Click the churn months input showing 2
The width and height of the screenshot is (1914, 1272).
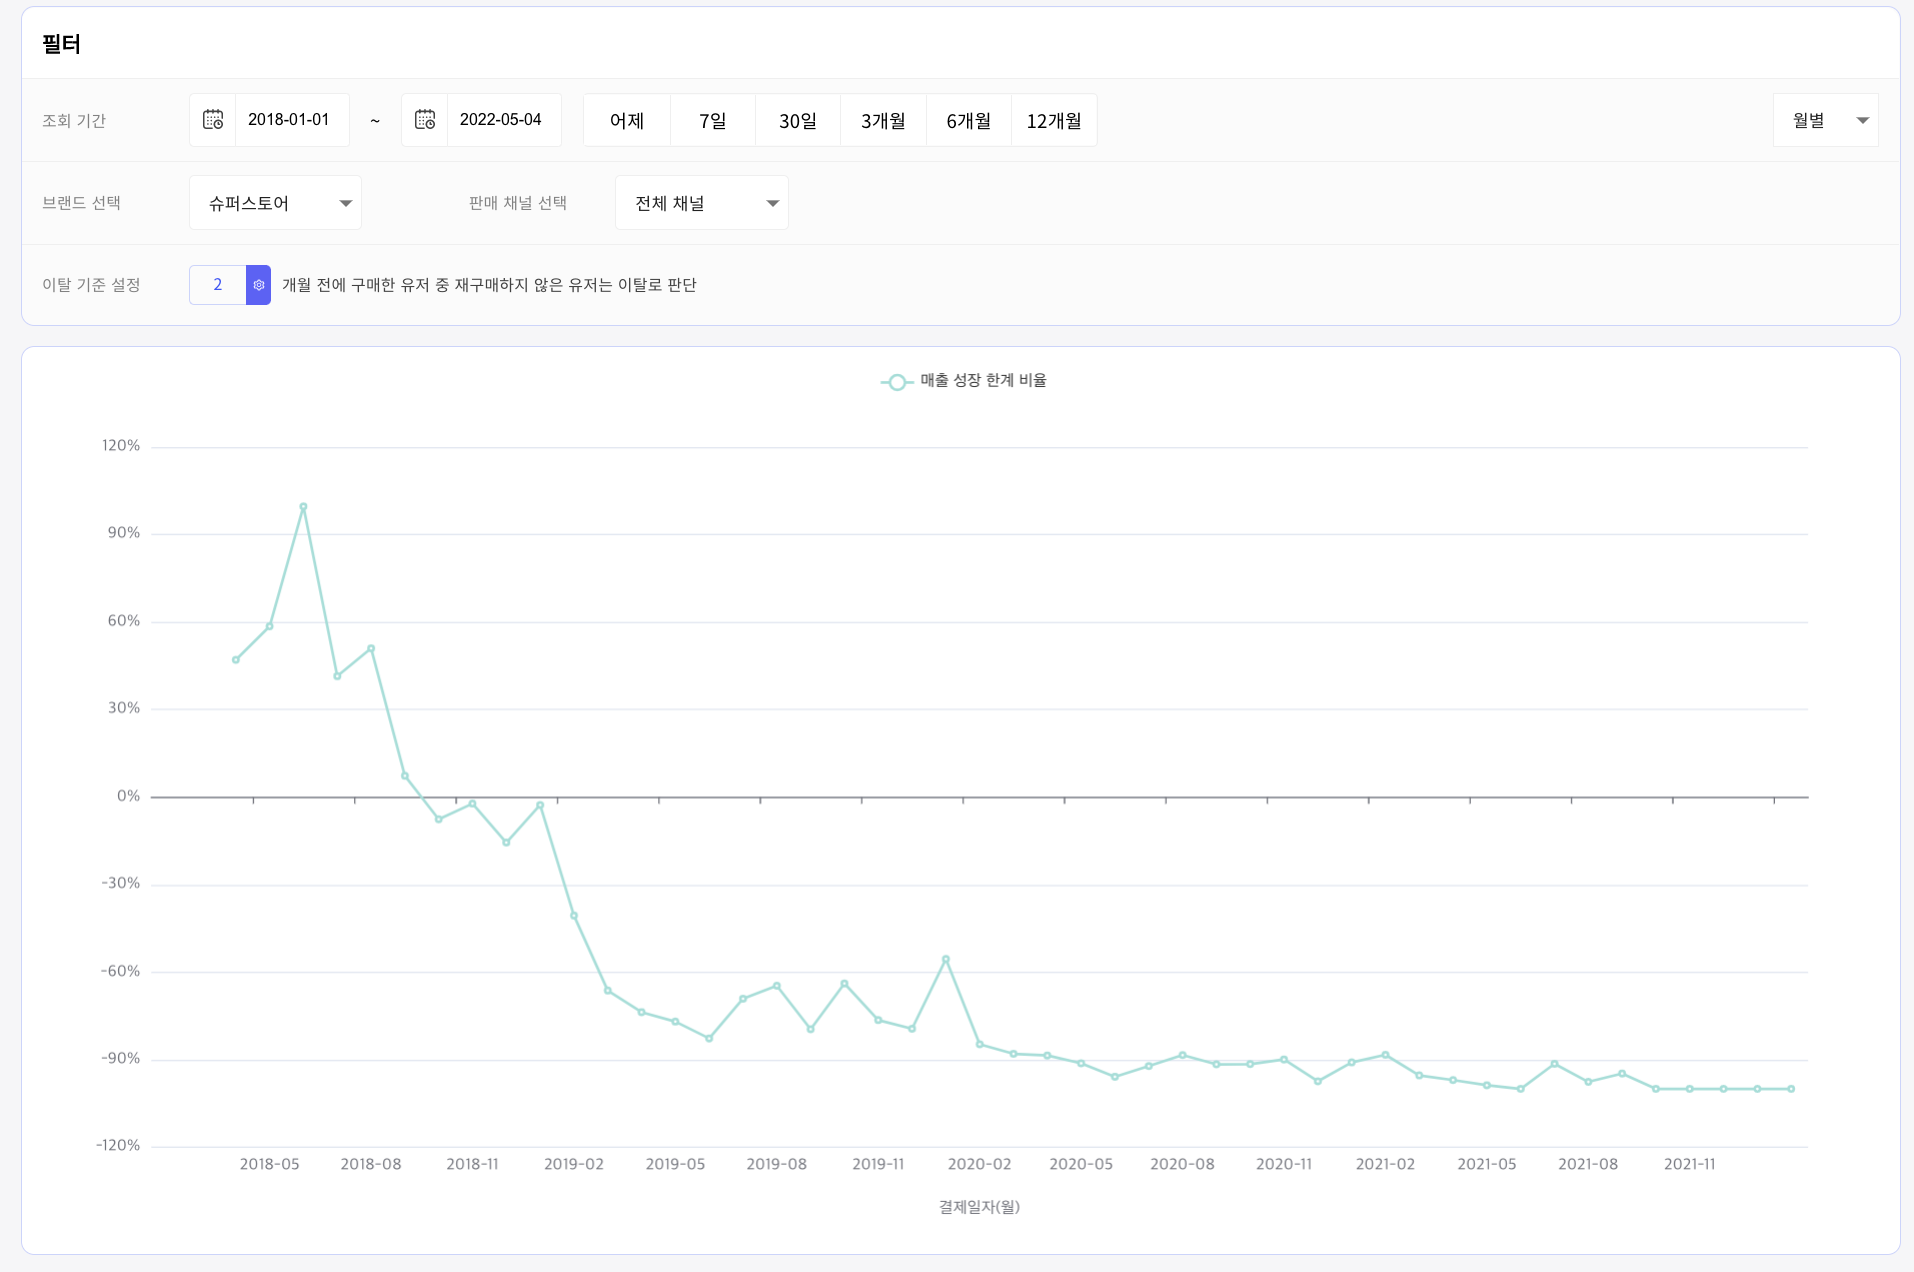click(218, 285)
